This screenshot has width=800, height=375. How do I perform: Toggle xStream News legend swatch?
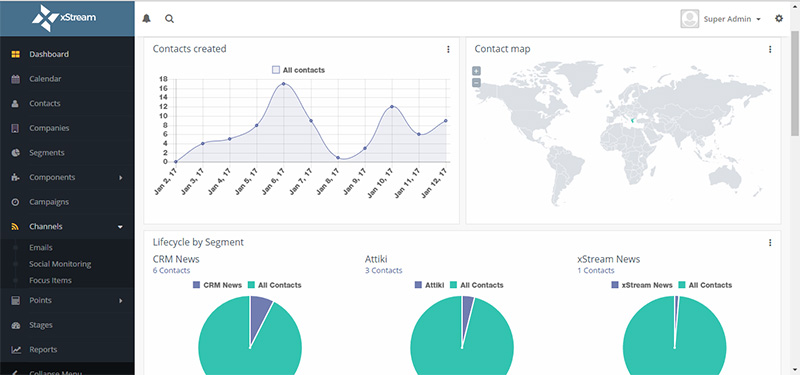615,285
